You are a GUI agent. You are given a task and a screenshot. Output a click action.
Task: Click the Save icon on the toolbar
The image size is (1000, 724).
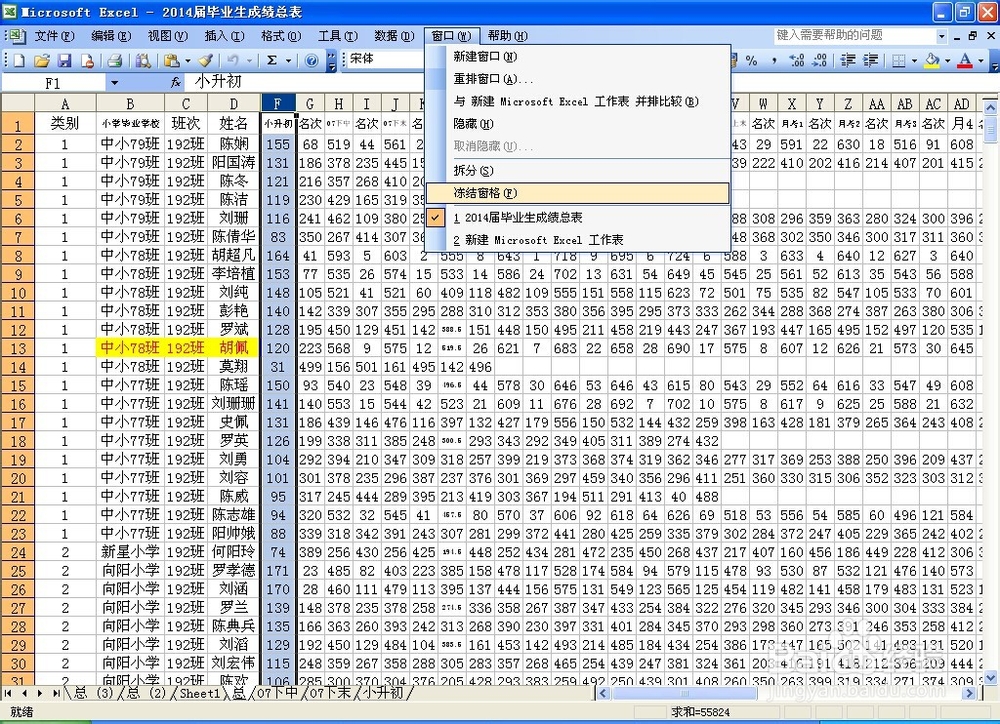(65, 59)
